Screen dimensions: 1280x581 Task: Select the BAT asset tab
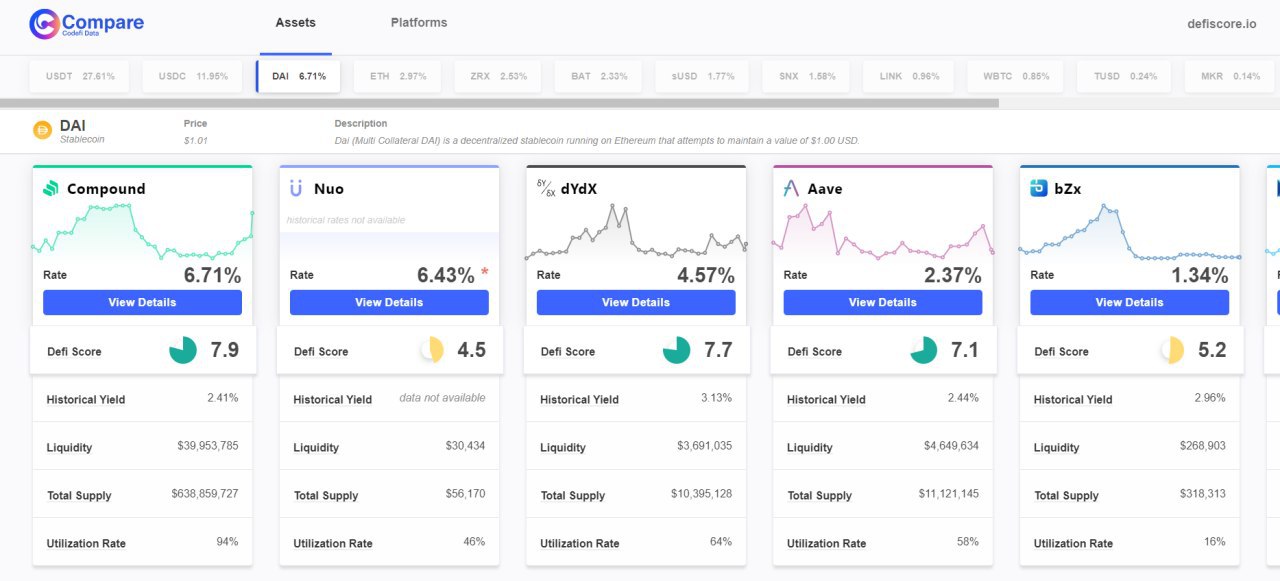coord(599,76)
